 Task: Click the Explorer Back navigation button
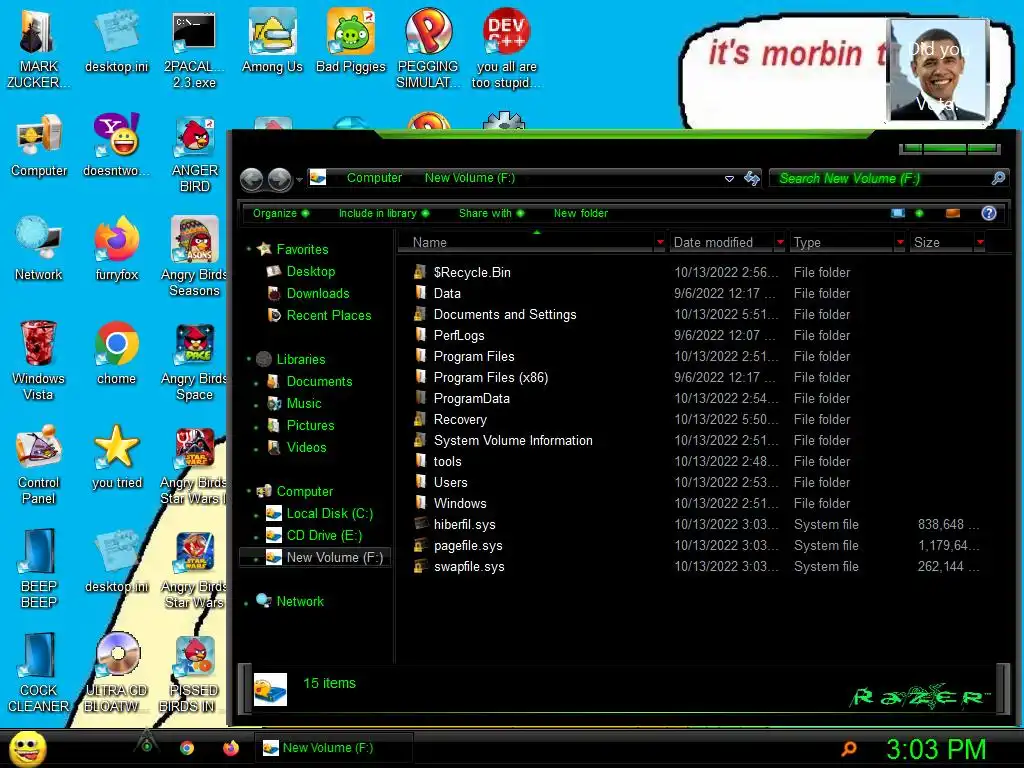(x=251, y=180)
